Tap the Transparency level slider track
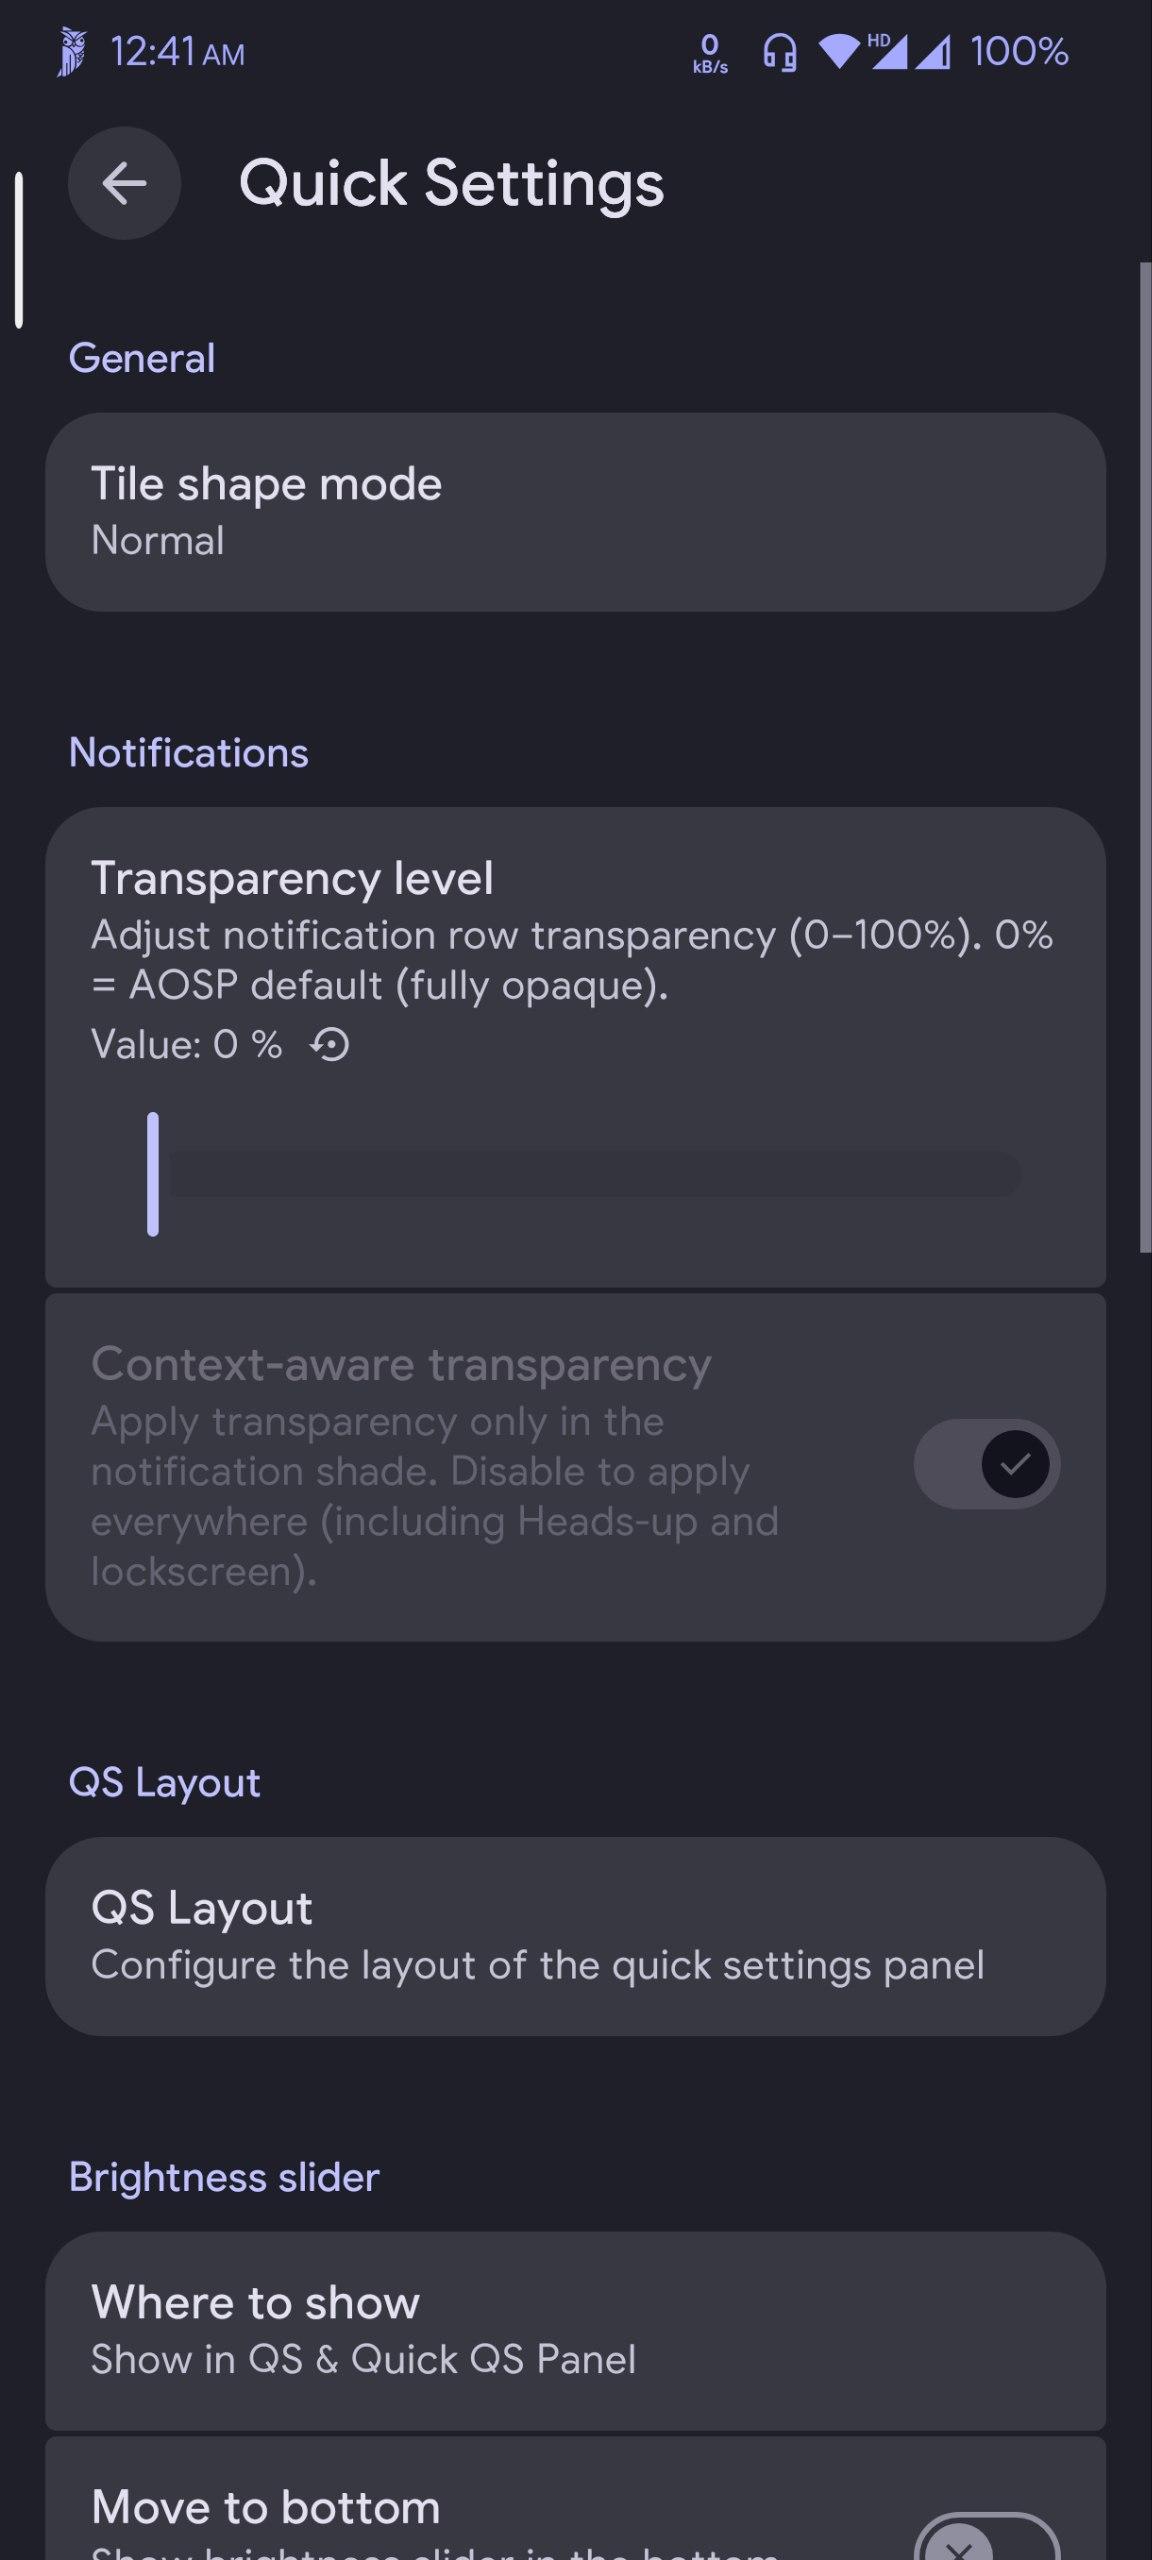This screenshot has height=2560, width=1152. [594, 1174]
